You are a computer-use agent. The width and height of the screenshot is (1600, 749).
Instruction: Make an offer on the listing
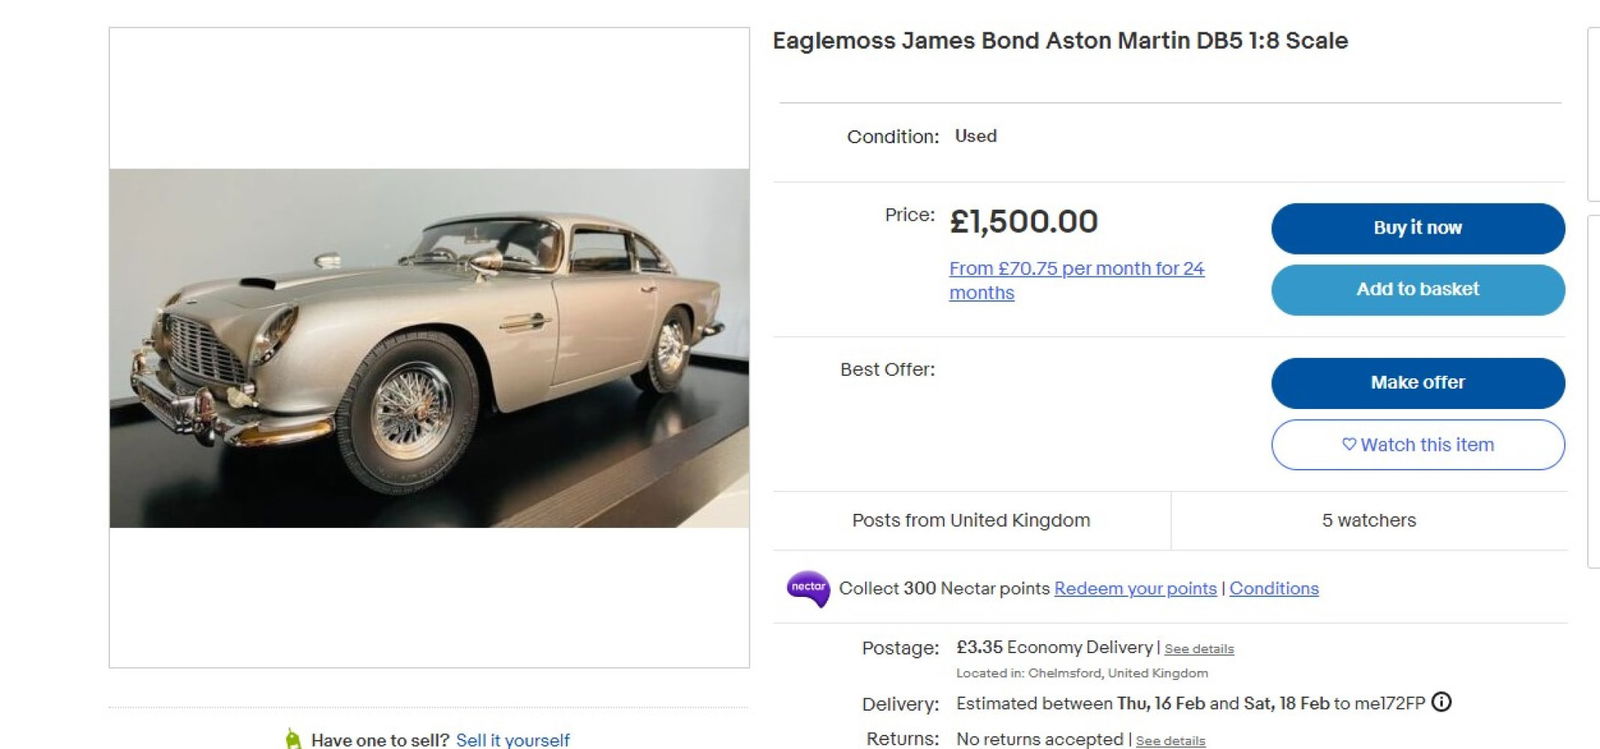[x=1417, y=382]
